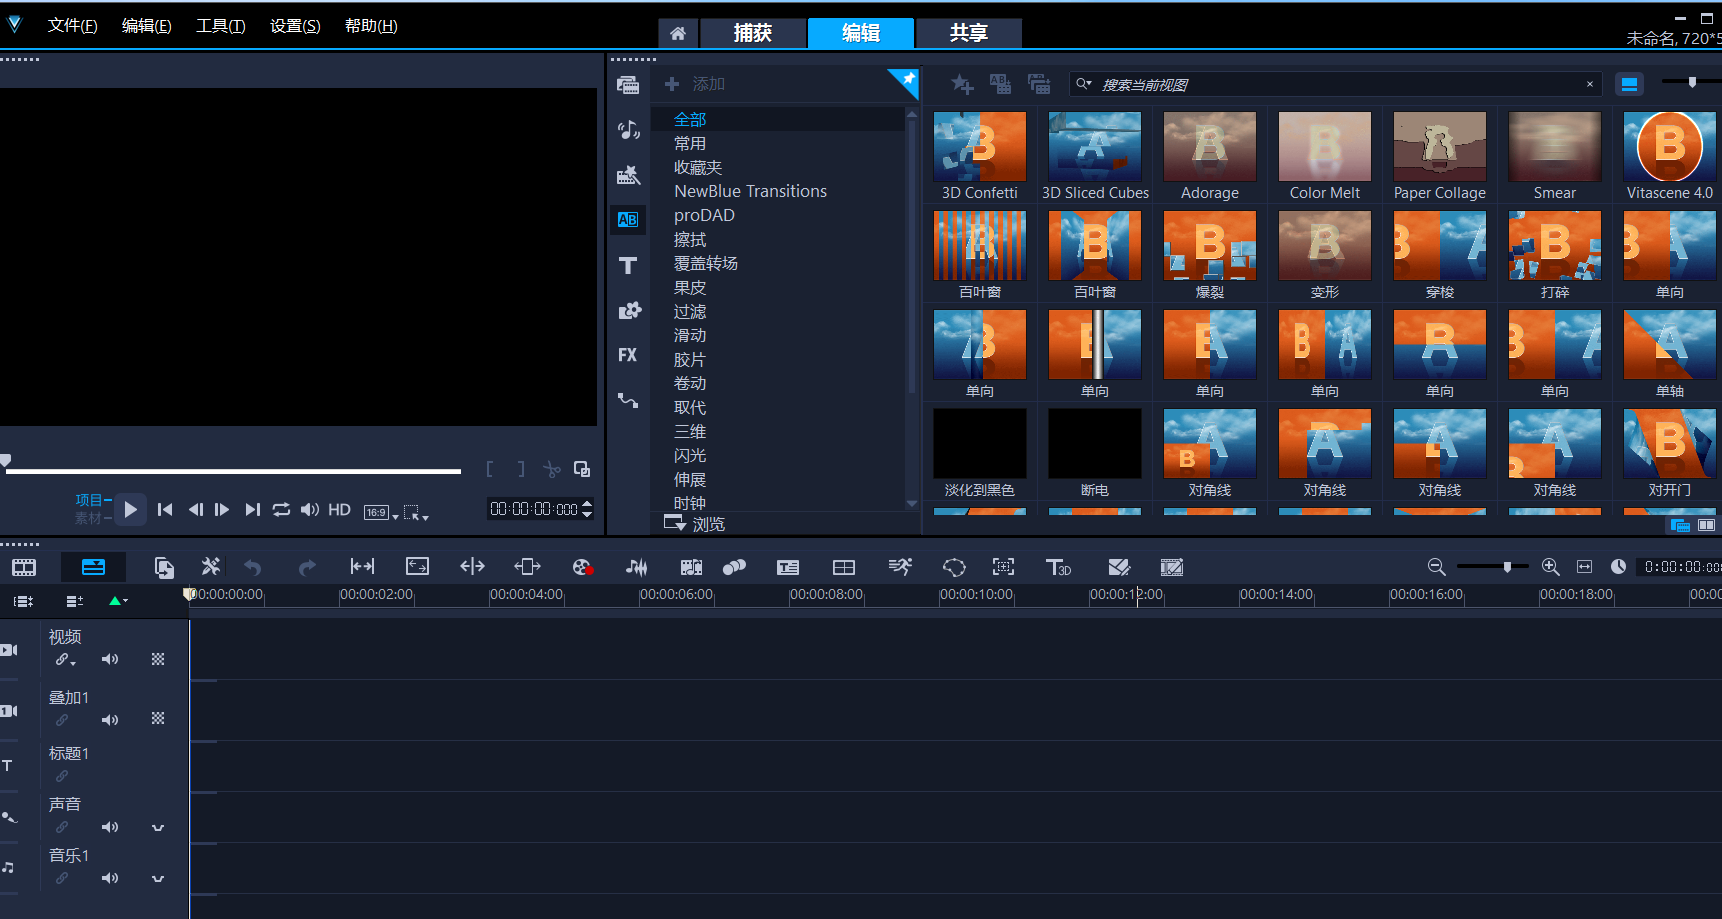
Task: Open the 帮助 menu
Action: [x=371, y=26]
